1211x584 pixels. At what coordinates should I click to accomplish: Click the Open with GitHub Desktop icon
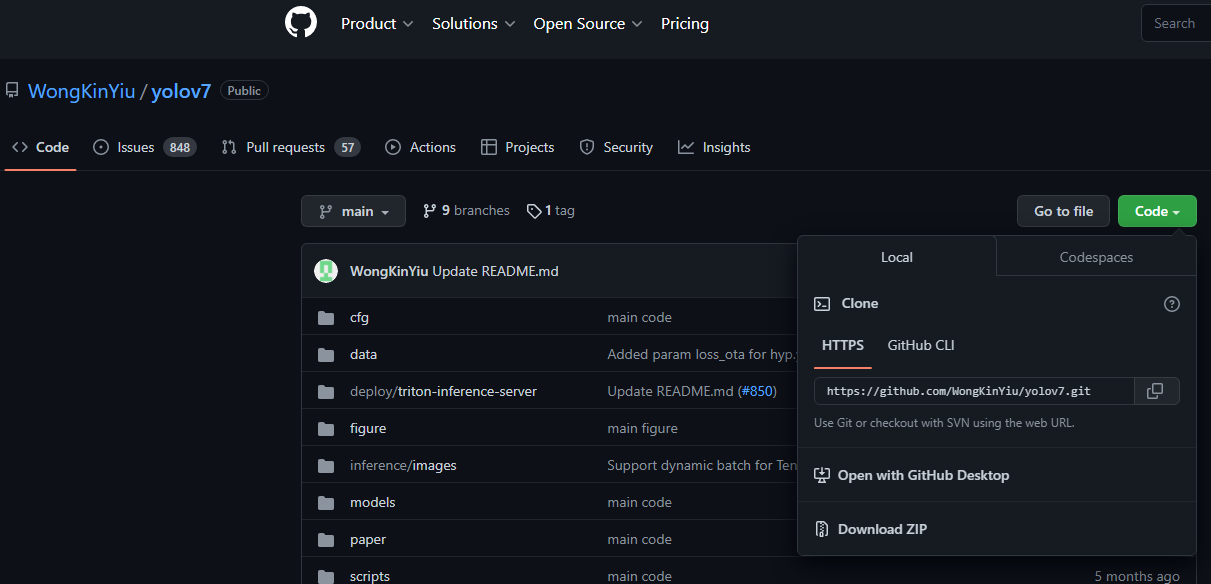[822, 475]
